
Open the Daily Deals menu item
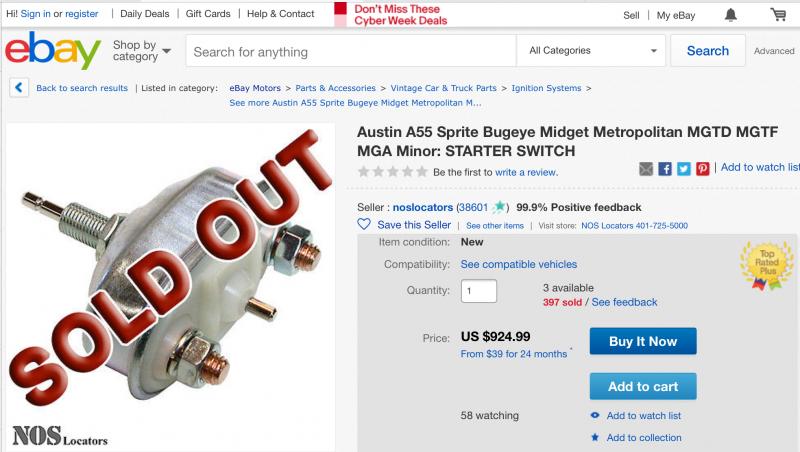144,14
